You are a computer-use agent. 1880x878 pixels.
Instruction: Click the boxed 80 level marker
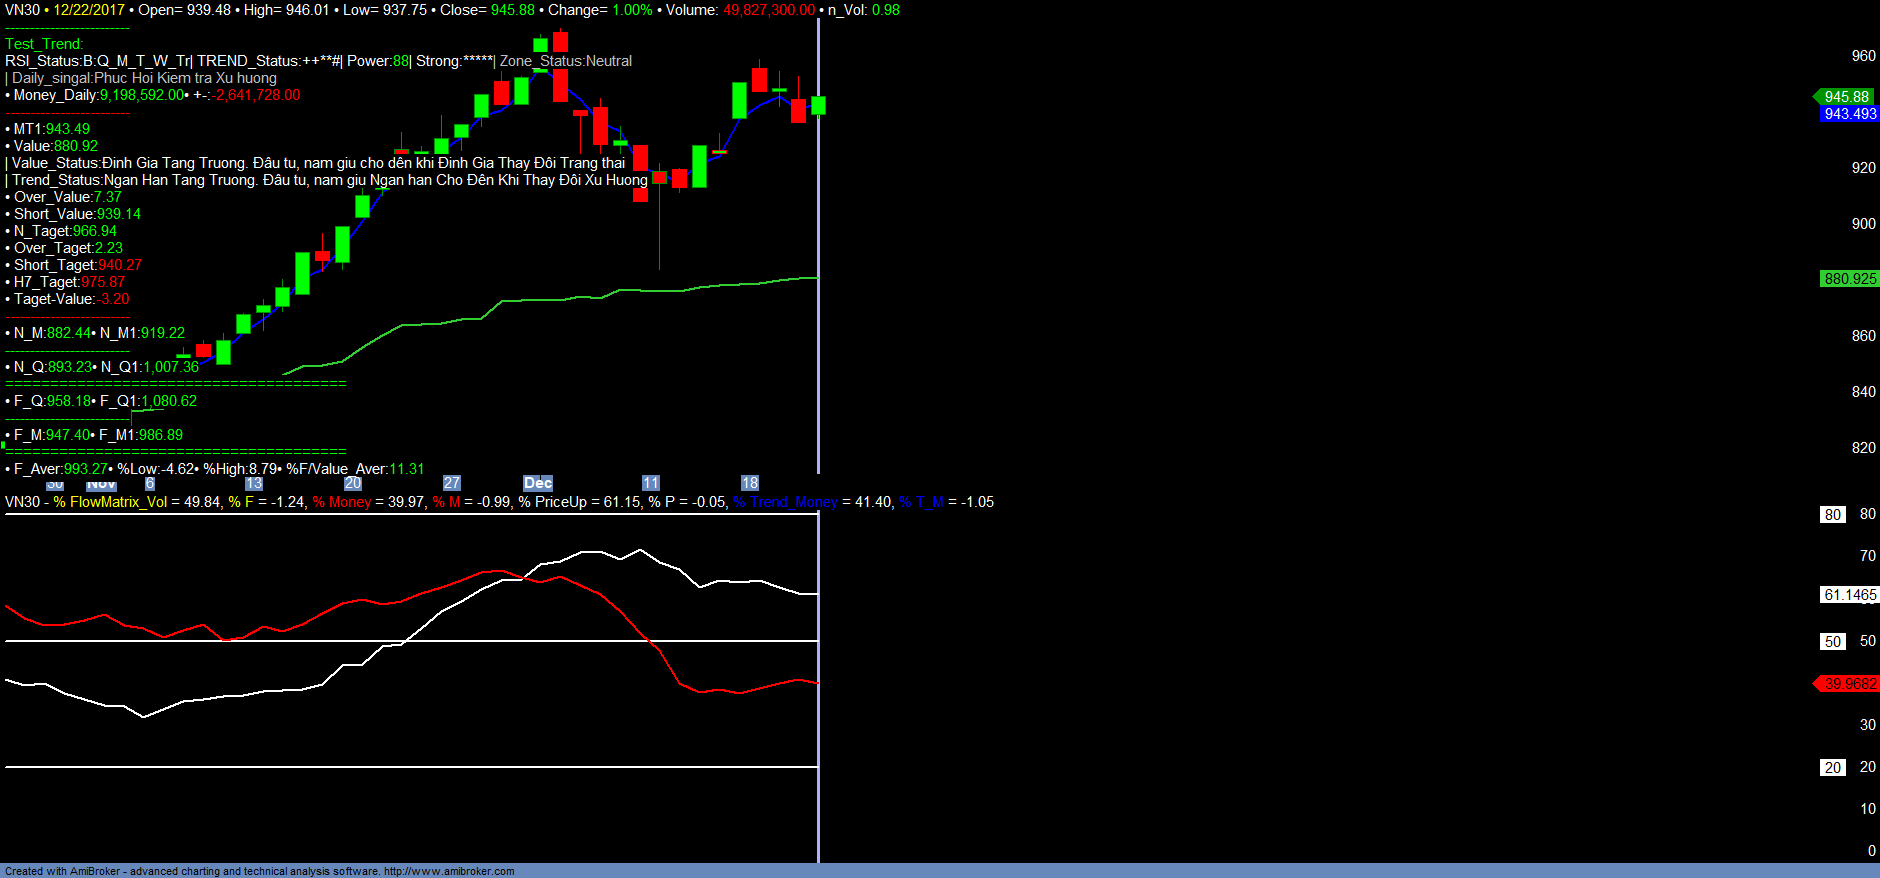pos(1832,515)
